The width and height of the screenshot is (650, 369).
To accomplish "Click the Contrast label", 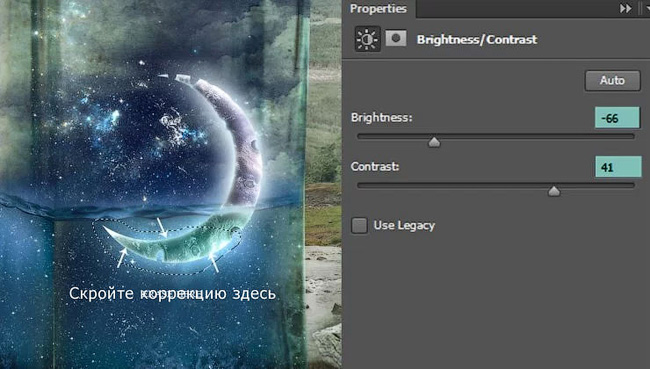I will pyautogui.click(x=375, y=167).
